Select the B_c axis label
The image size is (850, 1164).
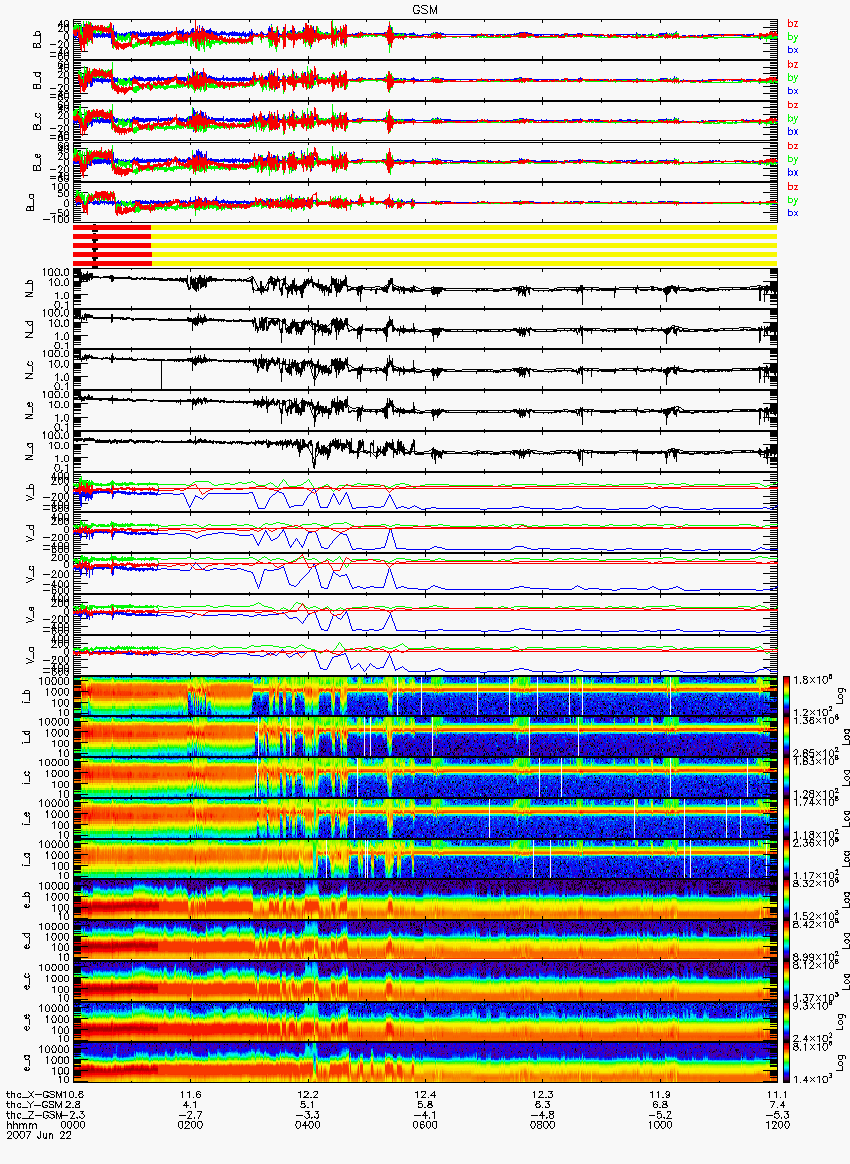click(36, 122)
